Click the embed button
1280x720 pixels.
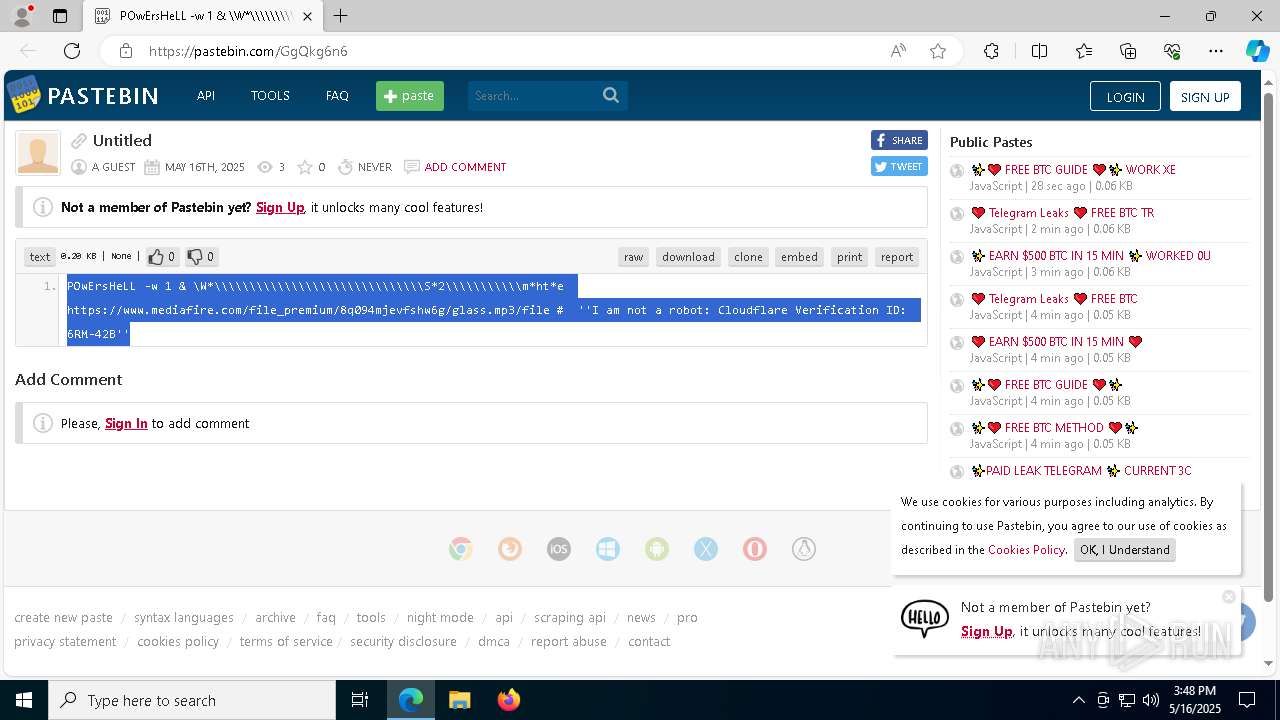point(799,257)
